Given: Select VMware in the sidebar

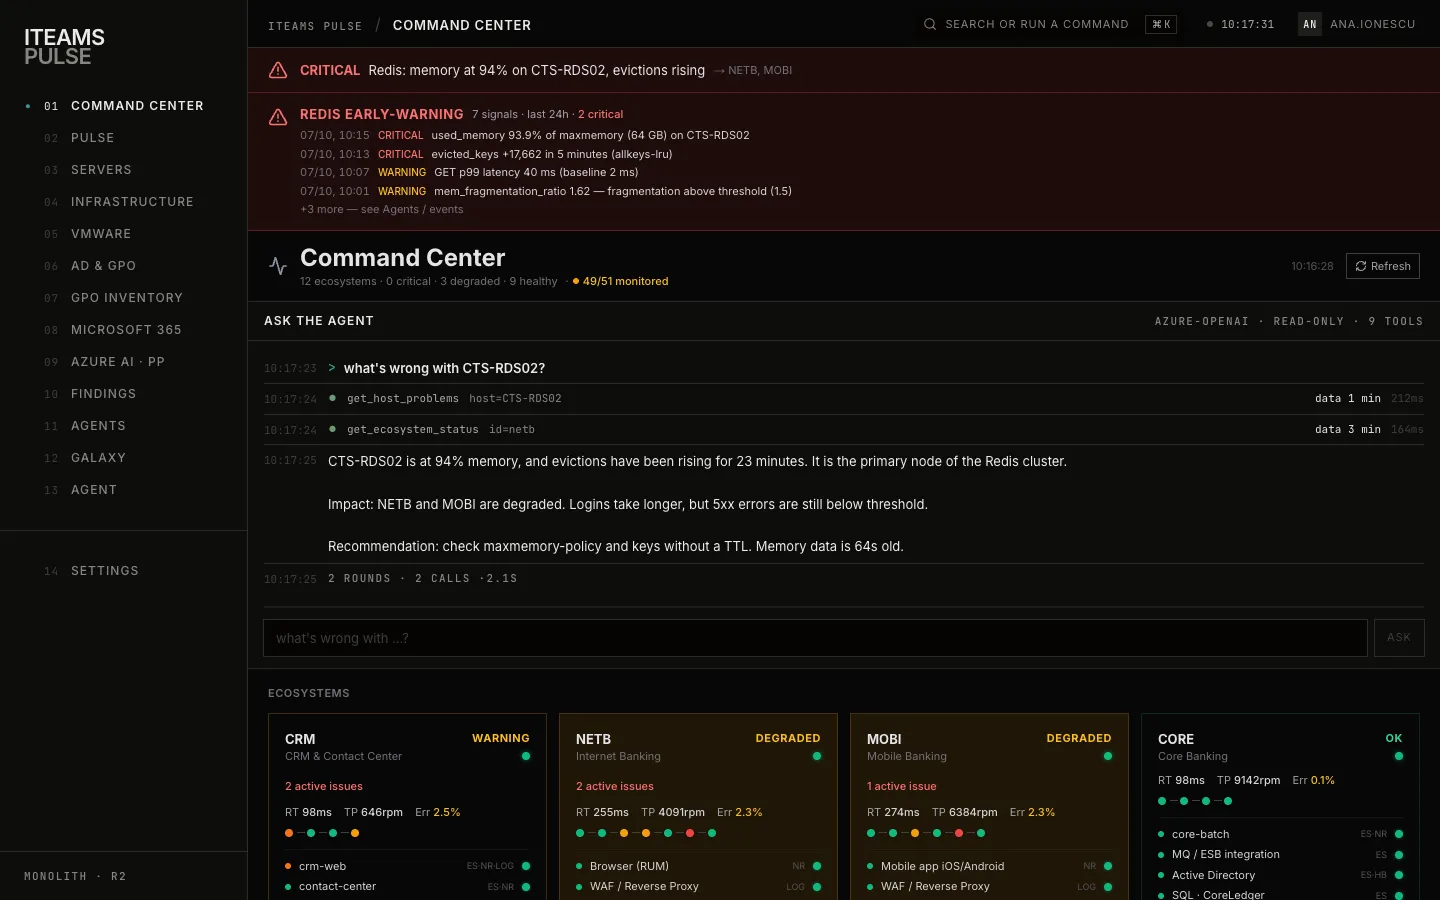Looking at the screenshot, I should pos(124,234).
